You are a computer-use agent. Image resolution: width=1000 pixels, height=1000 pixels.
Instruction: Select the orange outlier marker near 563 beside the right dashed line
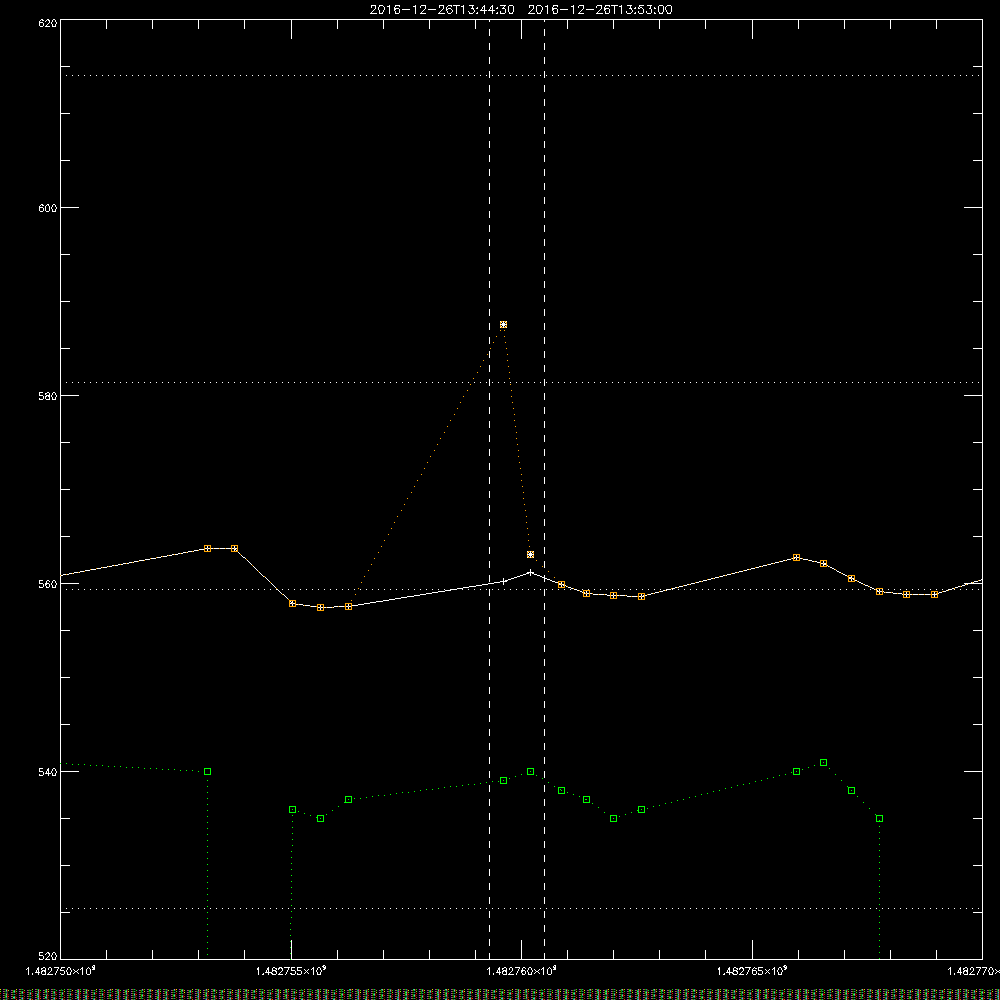click(x=531, y=555)
